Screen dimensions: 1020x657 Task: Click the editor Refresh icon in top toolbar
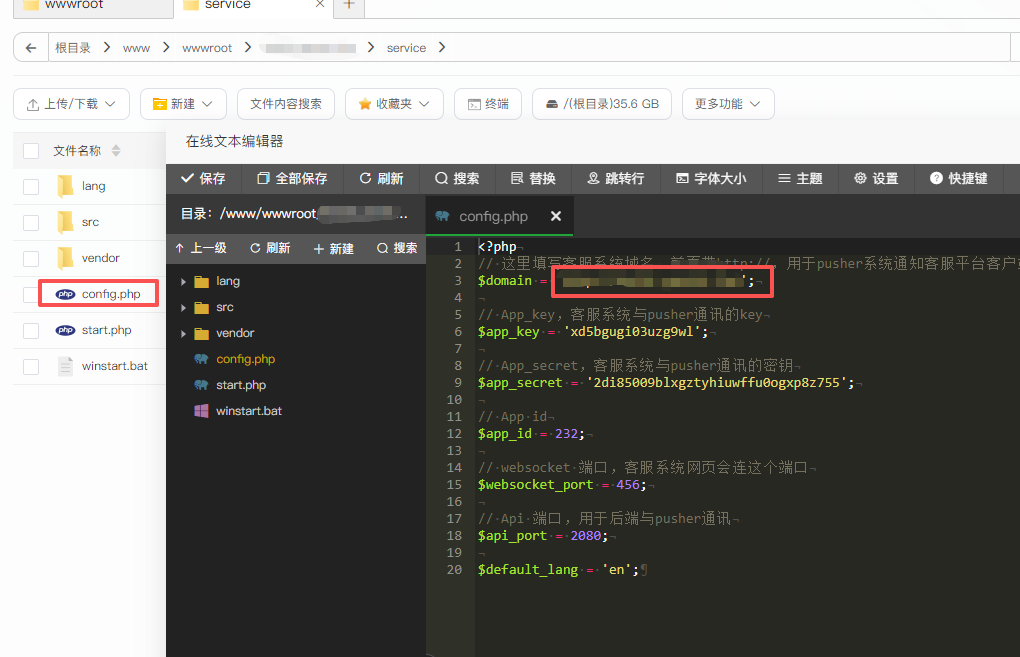pyautogui.click(x=365, y=178)
